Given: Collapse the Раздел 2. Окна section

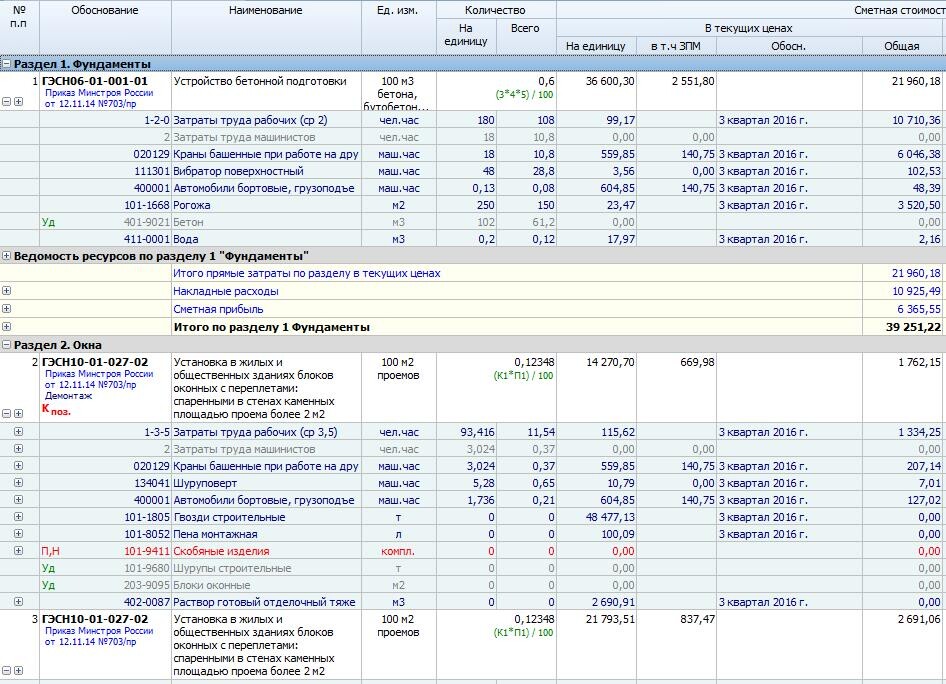Looking at the screenshot, I should [7, 345].
